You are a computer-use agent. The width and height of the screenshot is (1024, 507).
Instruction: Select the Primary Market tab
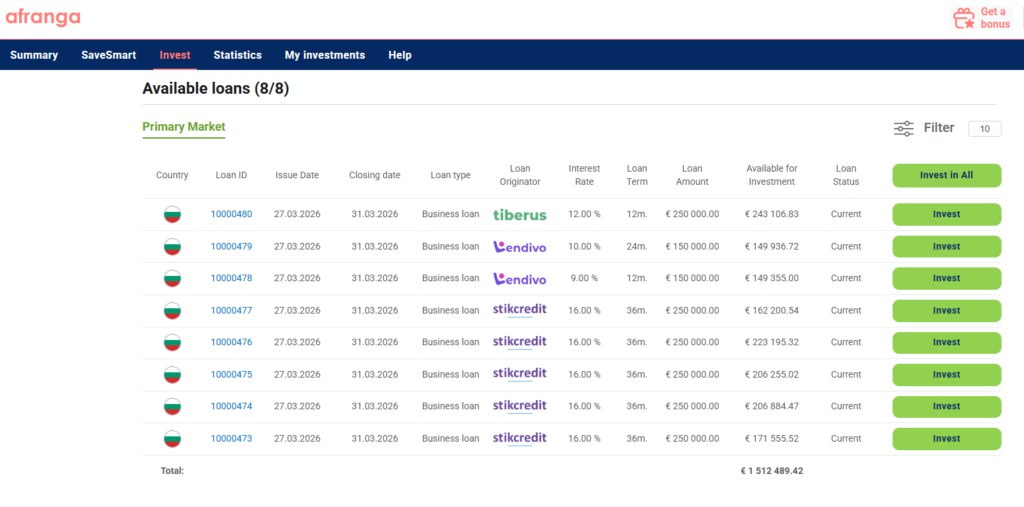click(x=183, y=127)
